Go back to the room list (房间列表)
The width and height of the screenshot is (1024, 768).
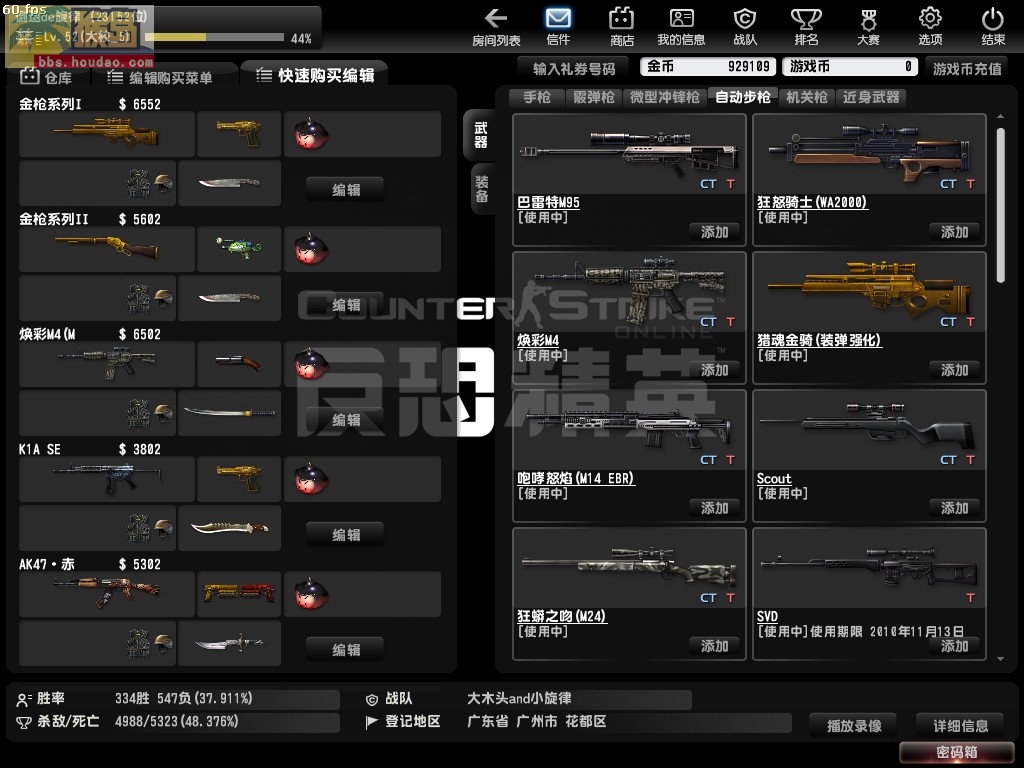point(496,26)
